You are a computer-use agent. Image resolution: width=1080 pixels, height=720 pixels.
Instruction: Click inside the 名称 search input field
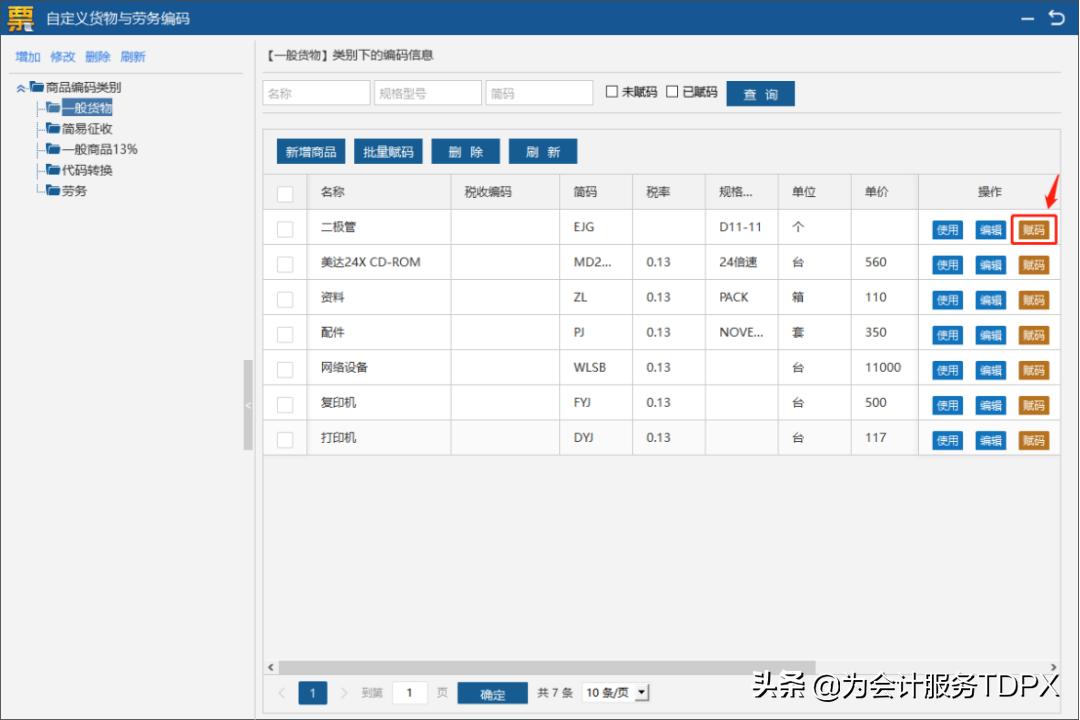pyautogui.click(x=315, y=92)
